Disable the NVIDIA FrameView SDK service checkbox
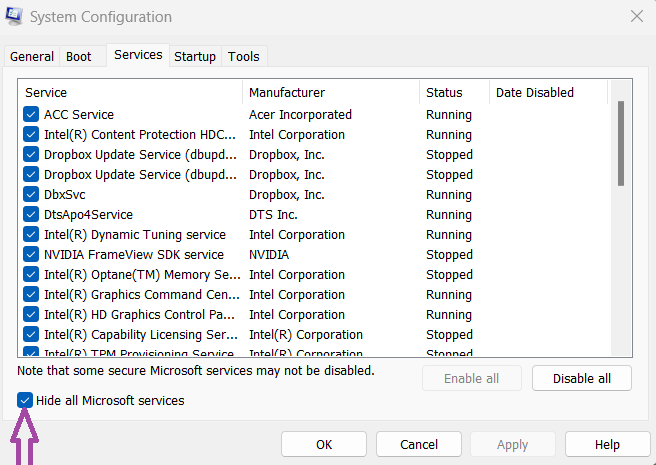Image resolution: width=656 pixels, height=465 pixels. point(31,255)
